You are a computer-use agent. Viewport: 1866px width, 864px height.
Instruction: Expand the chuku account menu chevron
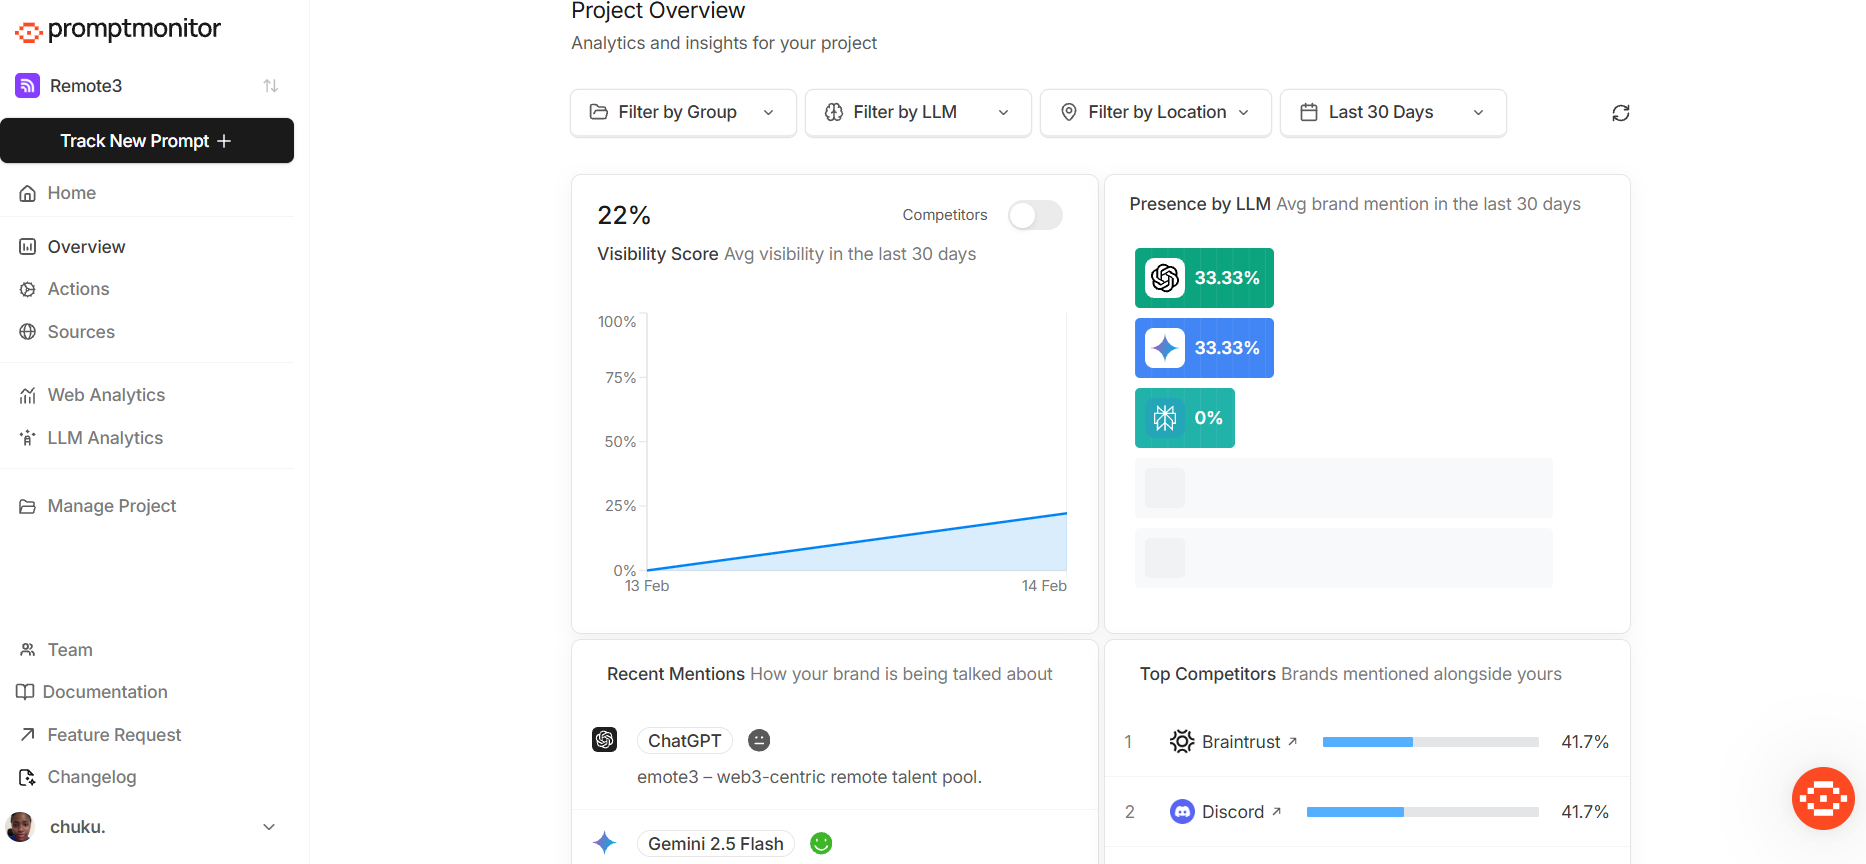269,827
